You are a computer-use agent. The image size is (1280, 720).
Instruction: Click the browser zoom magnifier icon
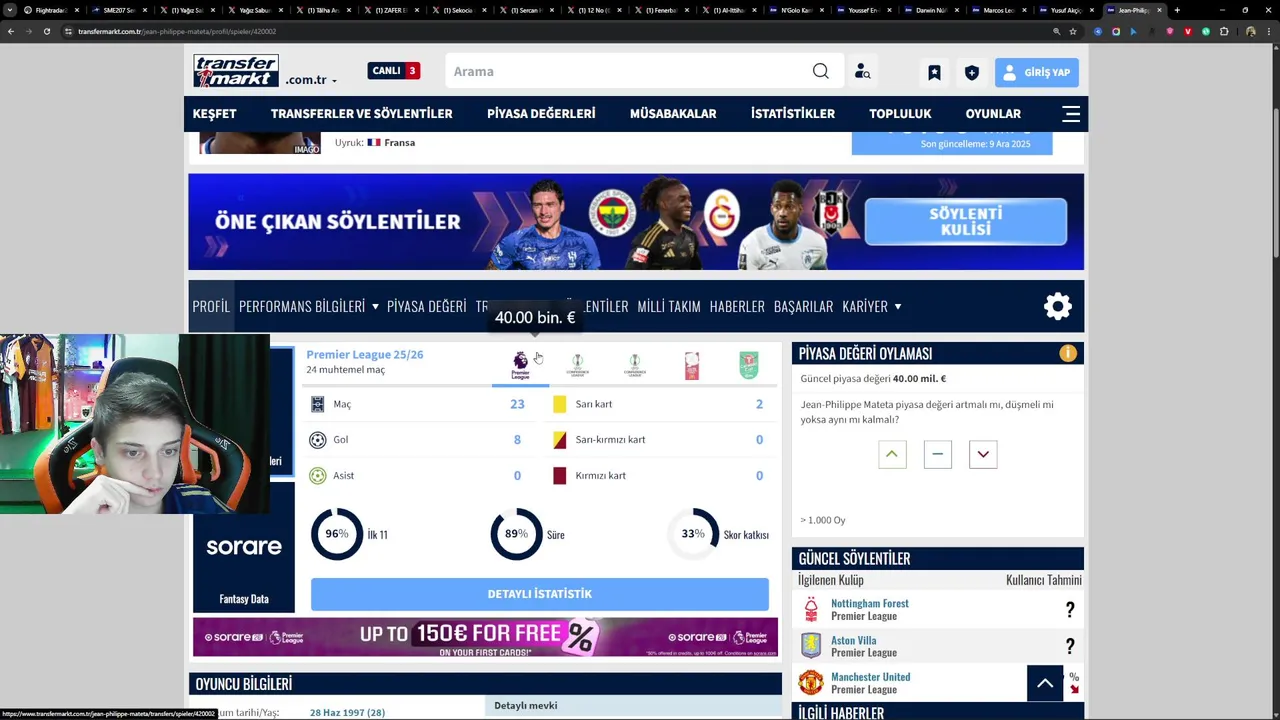pyautogui.click(x=1056, y=31)
